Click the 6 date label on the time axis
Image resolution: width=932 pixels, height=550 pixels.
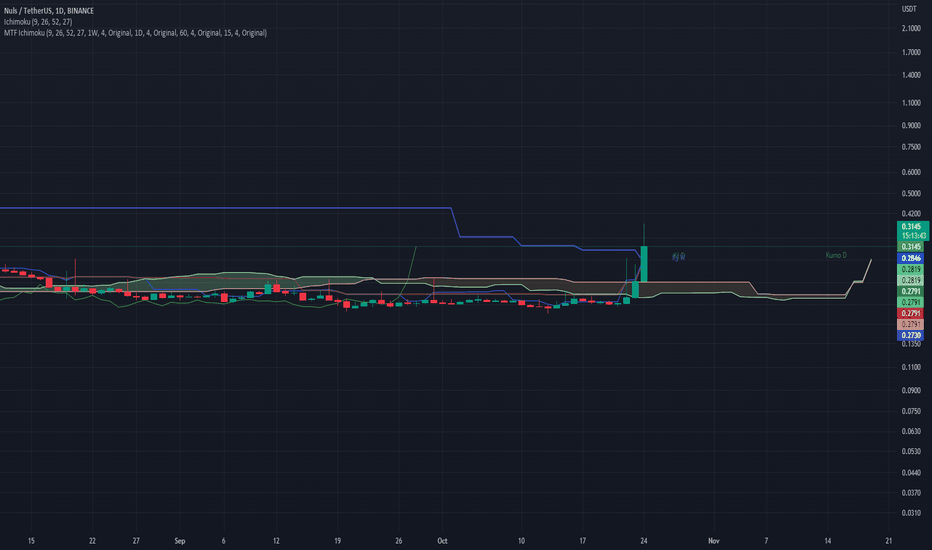pos(223,541)
